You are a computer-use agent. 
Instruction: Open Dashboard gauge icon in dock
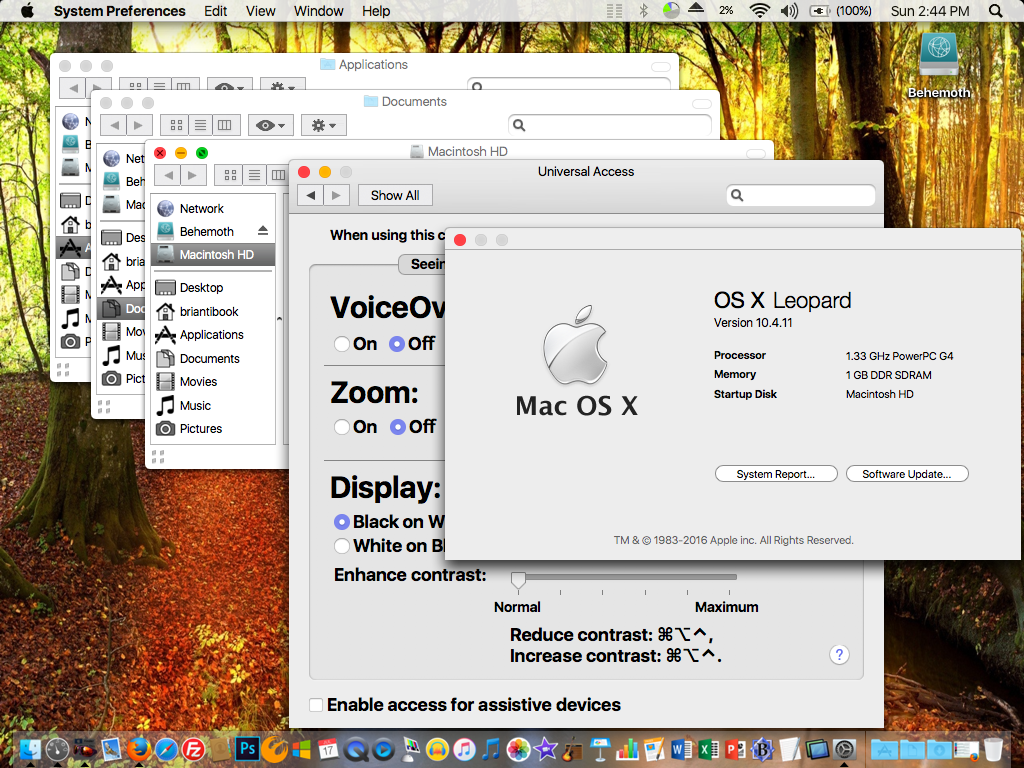(57, 749)
